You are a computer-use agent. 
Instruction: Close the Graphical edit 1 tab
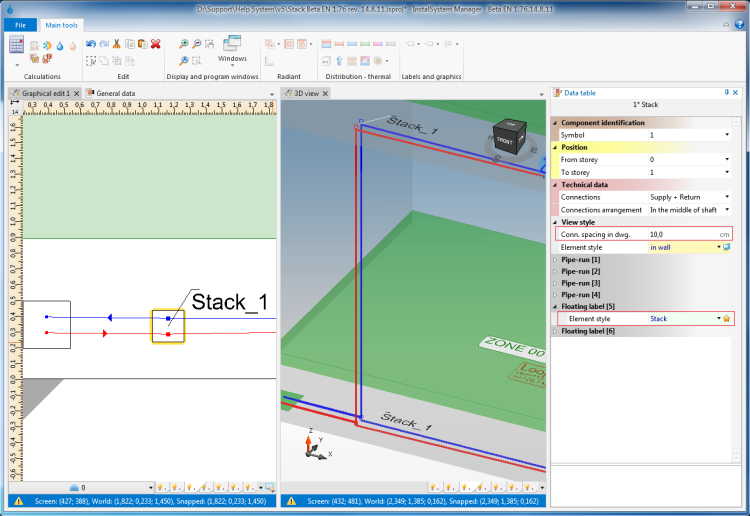pyautogui.click(x=77, y=93)
